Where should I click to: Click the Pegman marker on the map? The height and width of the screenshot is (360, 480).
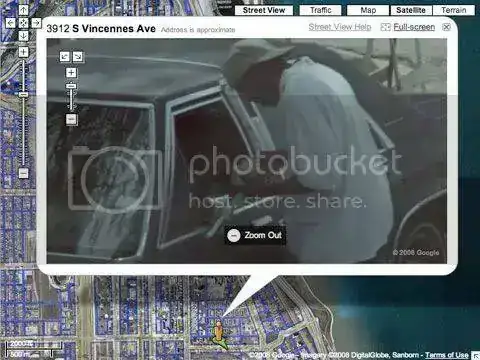[219, 334]
